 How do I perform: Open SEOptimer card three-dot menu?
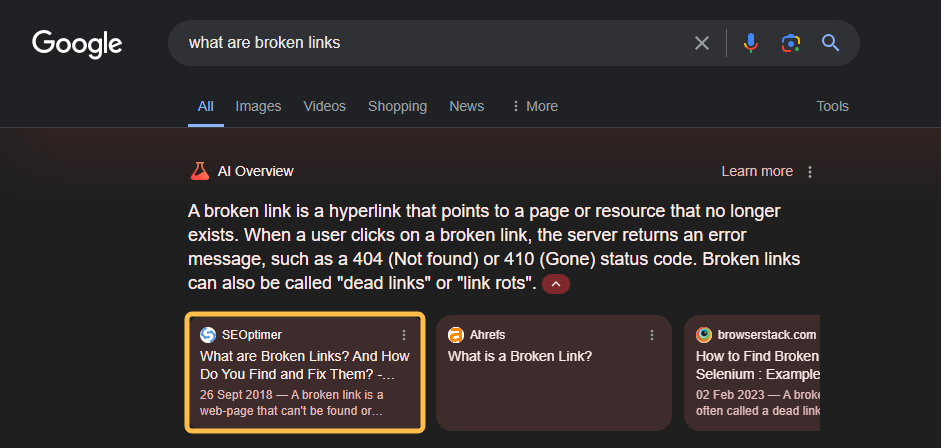404,335
